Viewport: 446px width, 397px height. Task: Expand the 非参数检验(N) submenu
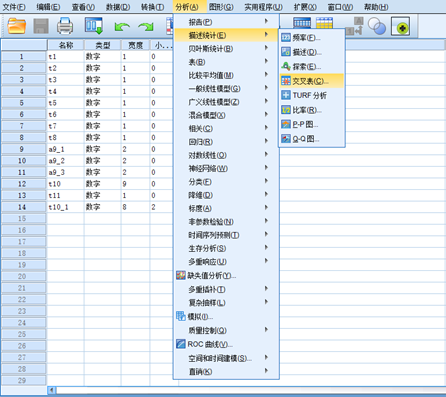226,222
